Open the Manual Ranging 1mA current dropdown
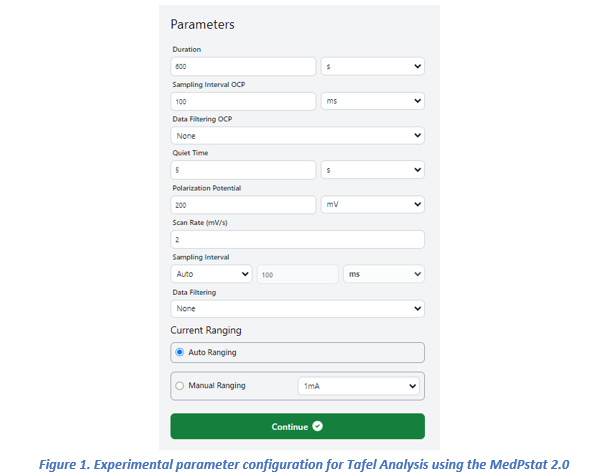This screenshot has height=476, width=600. click(358, 386)
